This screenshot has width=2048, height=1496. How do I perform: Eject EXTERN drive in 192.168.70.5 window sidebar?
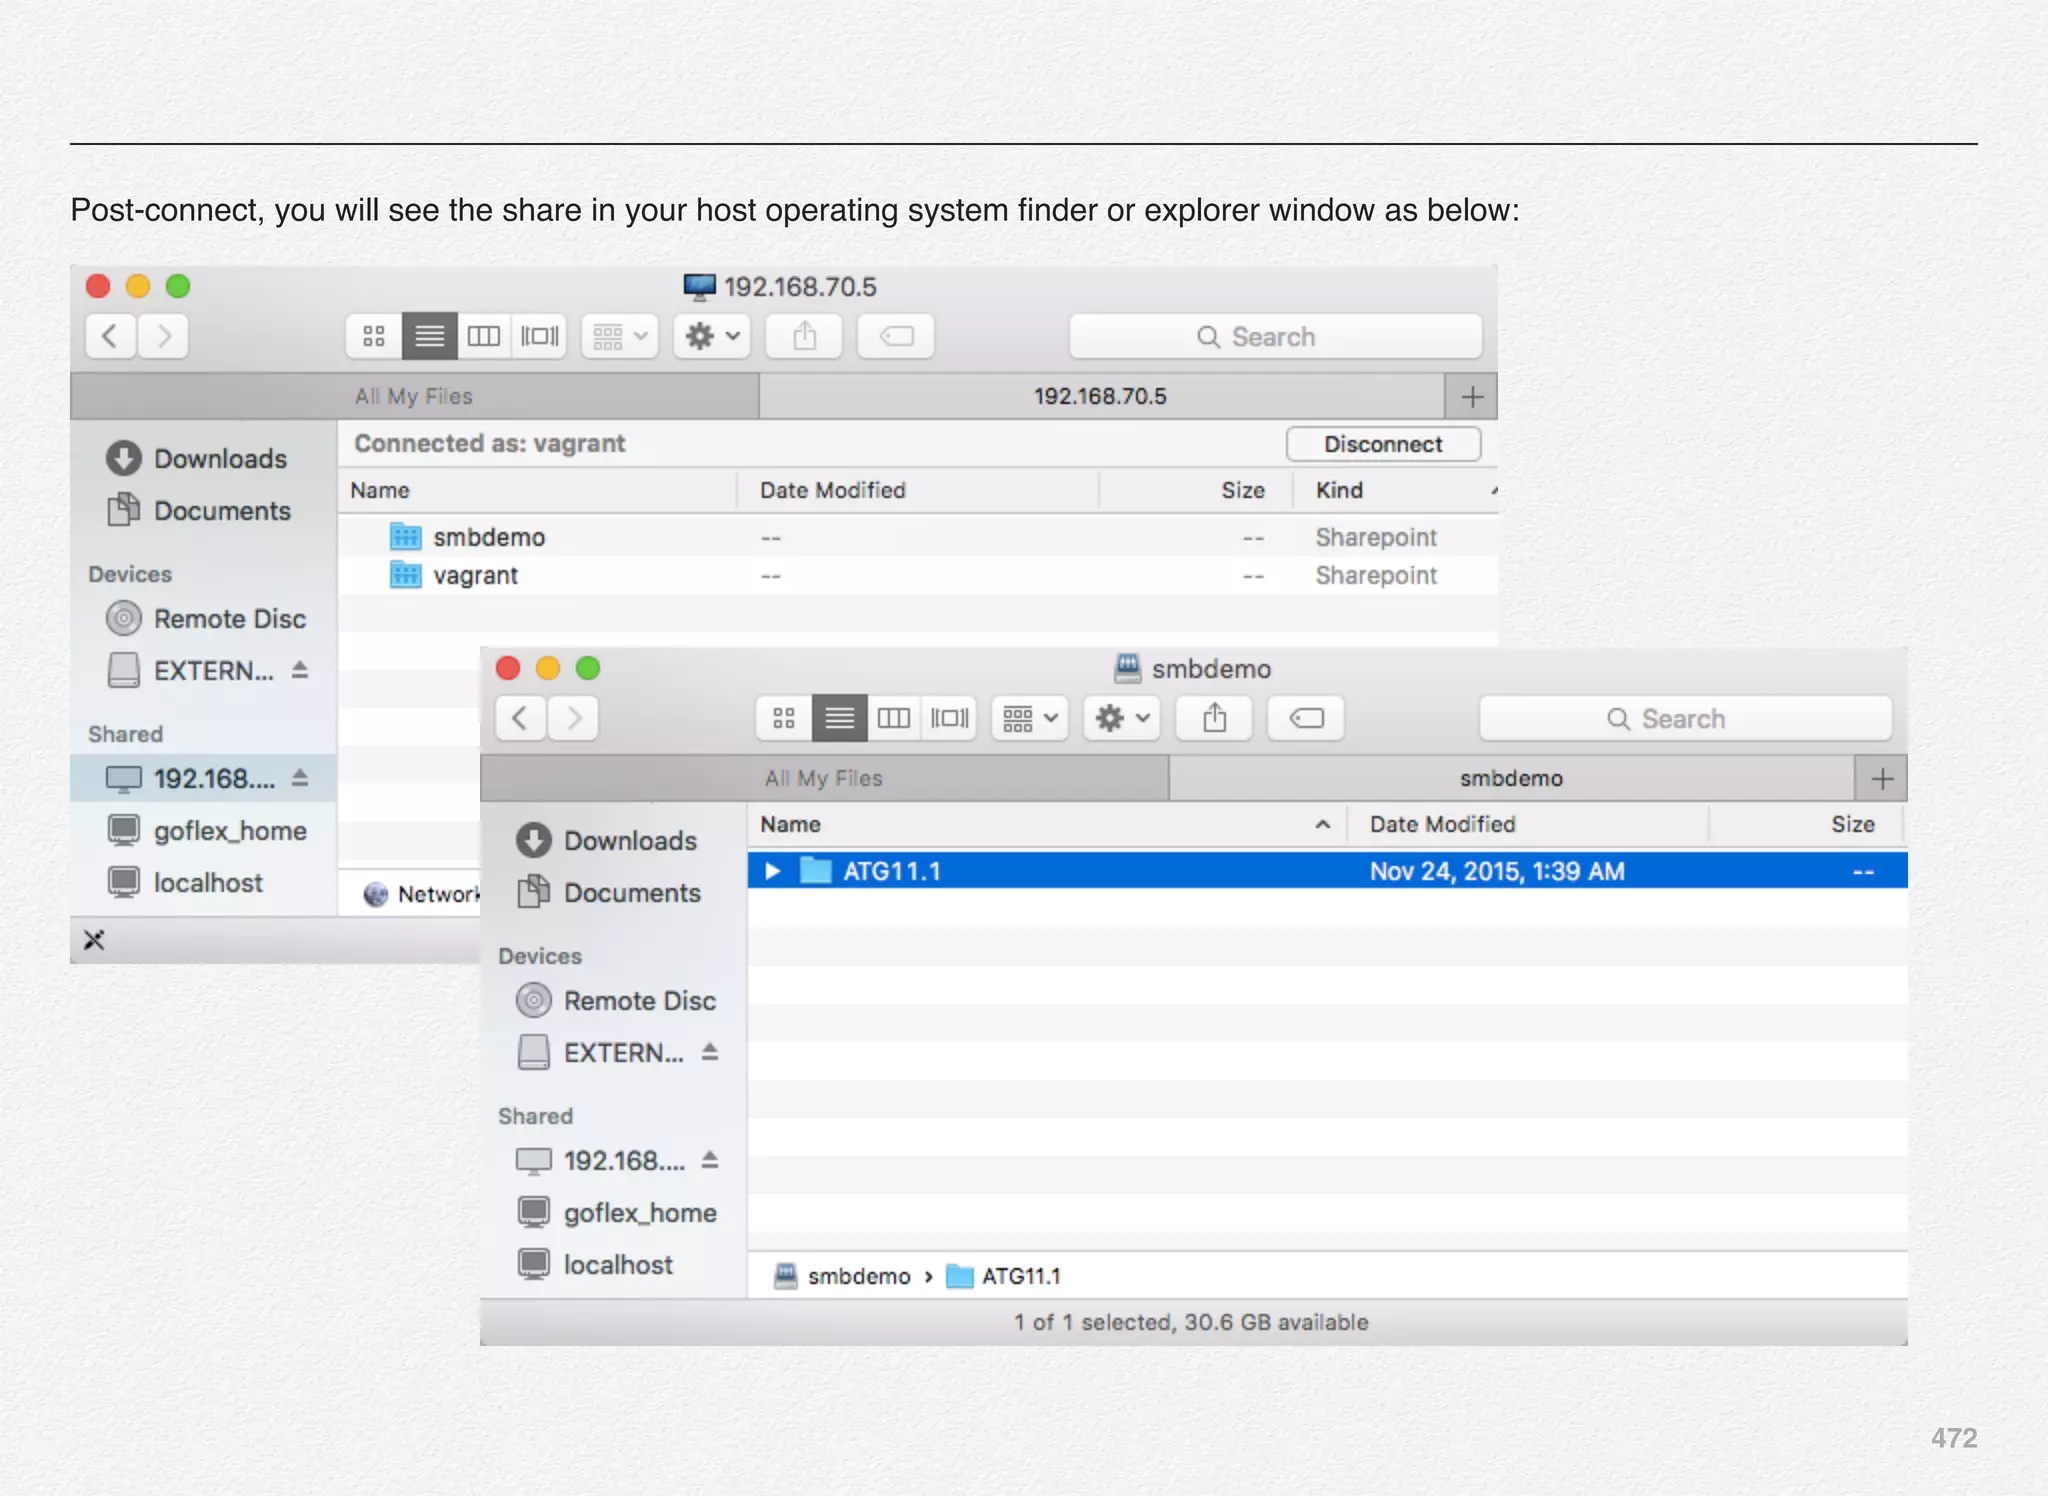pos(300,670)
